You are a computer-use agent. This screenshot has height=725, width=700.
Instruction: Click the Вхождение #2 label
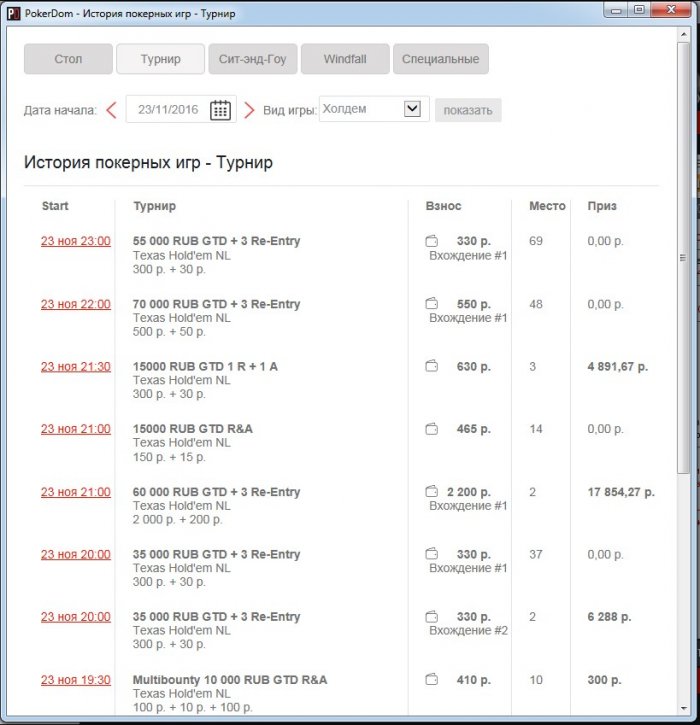[468, 630]
